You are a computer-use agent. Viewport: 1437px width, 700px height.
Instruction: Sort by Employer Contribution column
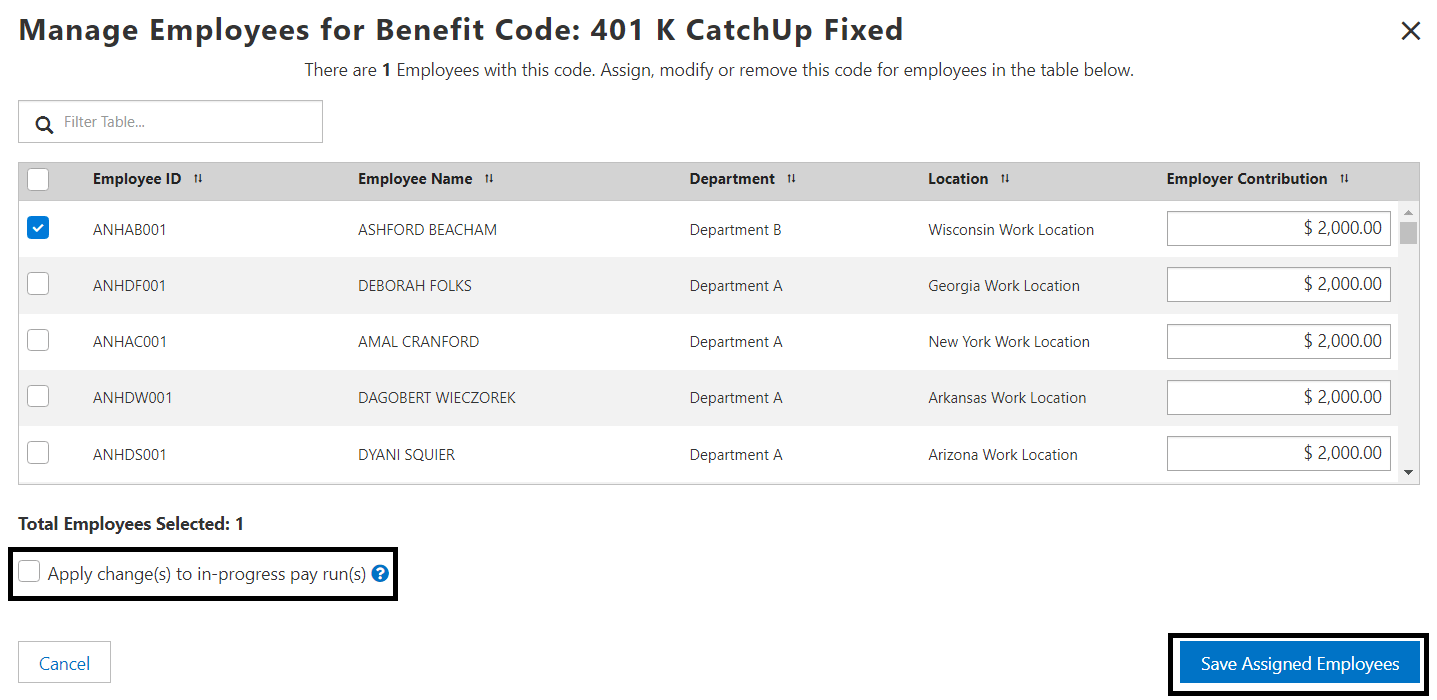click(x=1344, y=179)
